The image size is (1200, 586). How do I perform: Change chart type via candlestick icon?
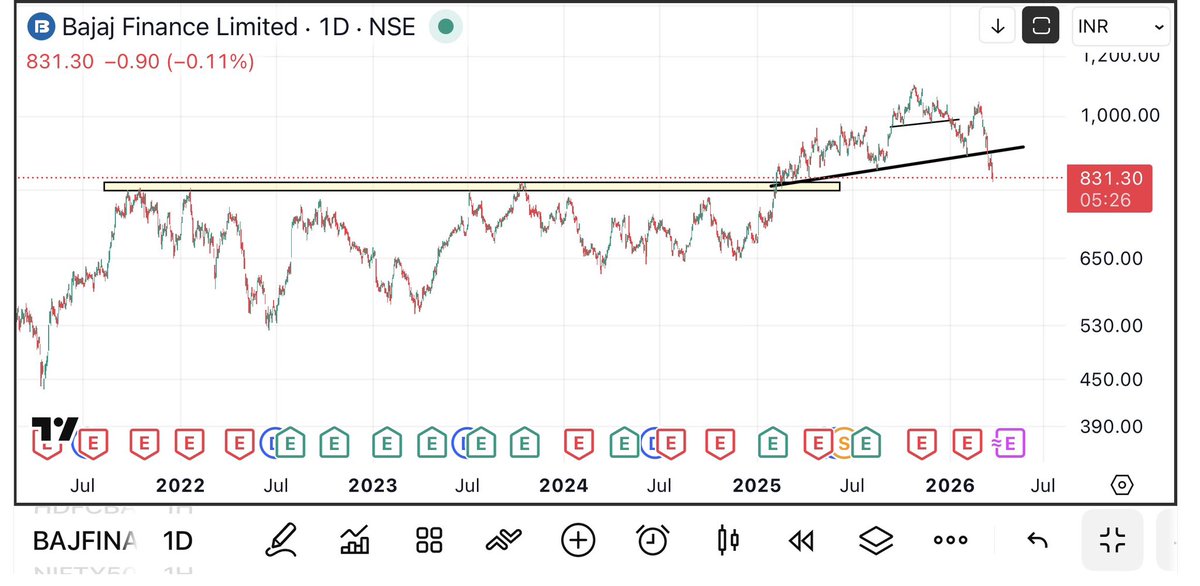727,540
